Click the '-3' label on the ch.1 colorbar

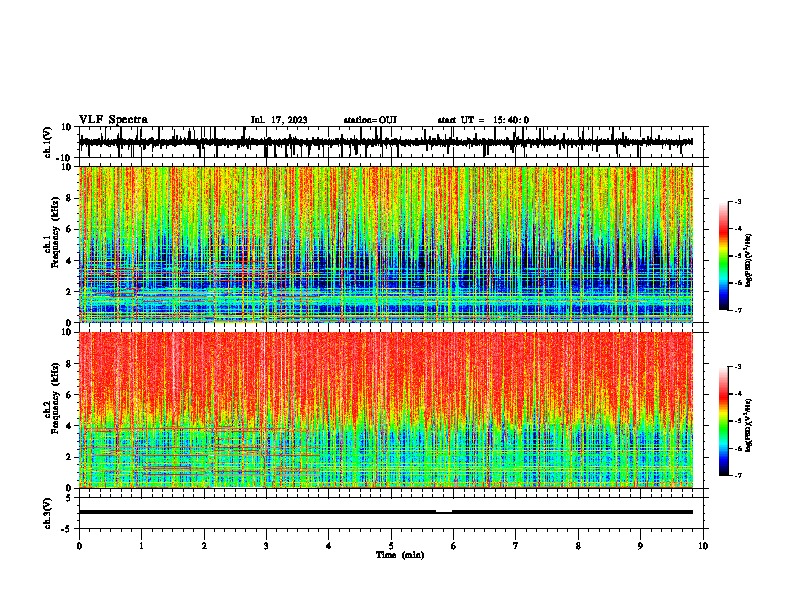point(737,202)
